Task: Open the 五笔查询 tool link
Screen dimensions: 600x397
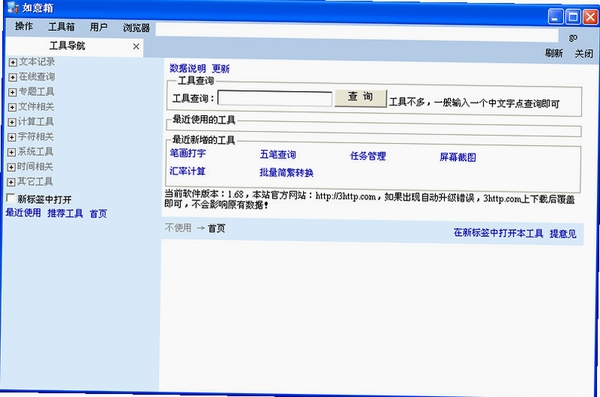Action: [278, 154]
